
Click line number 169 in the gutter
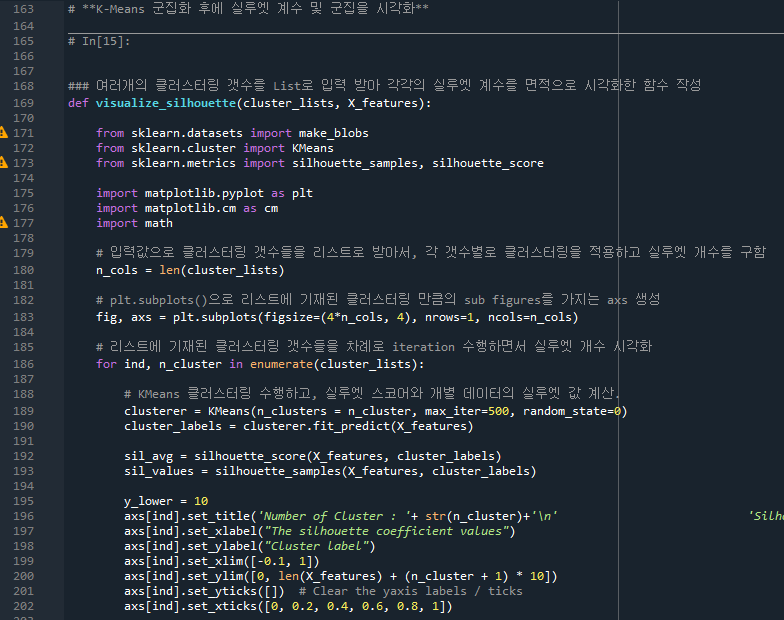point(24,103)
